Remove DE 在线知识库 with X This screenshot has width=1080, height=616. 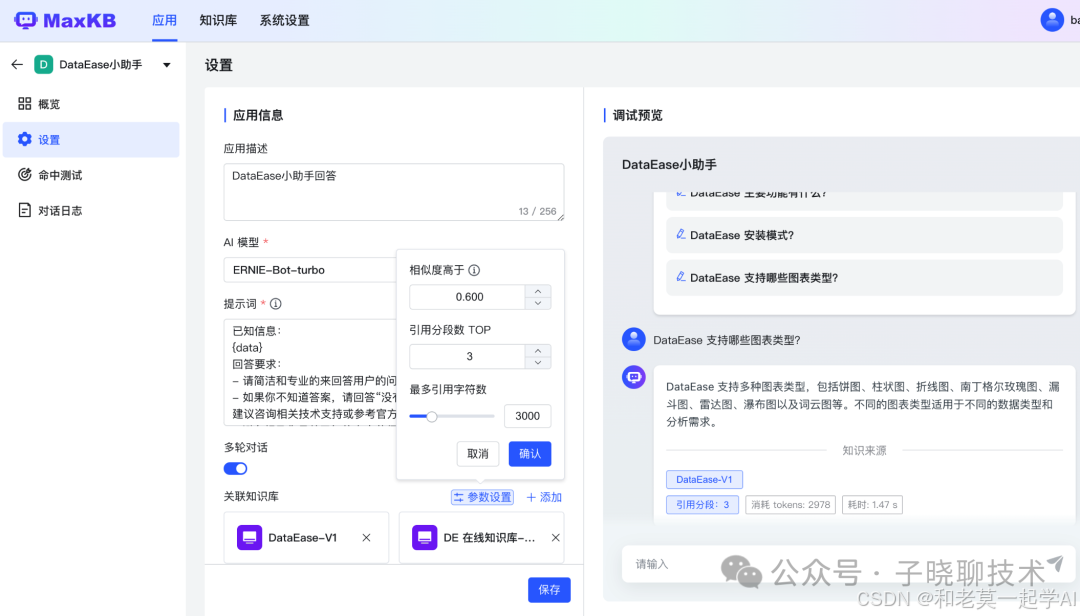tap(555, 537)
